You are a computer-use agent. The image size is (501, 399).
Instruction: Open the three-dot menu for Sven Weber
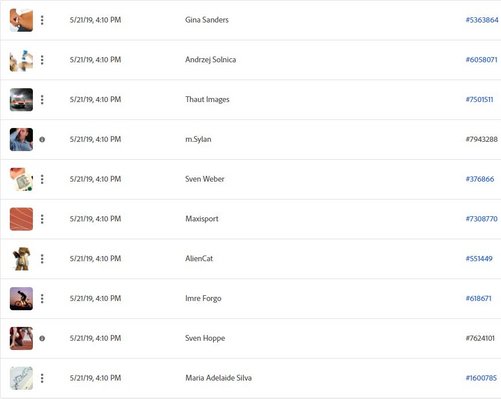click(42, 179)
